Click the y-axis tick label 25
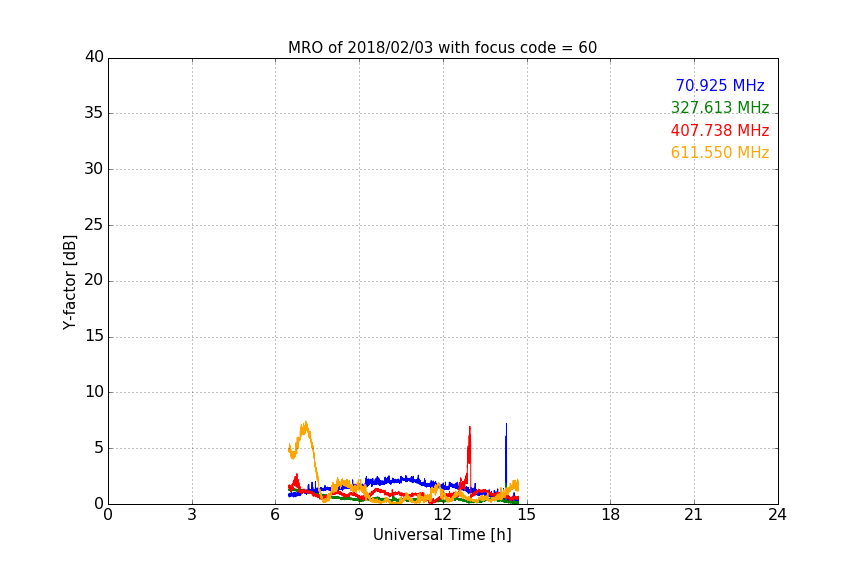The height and width of the screenshot is (576, 864). pos(94,224)
